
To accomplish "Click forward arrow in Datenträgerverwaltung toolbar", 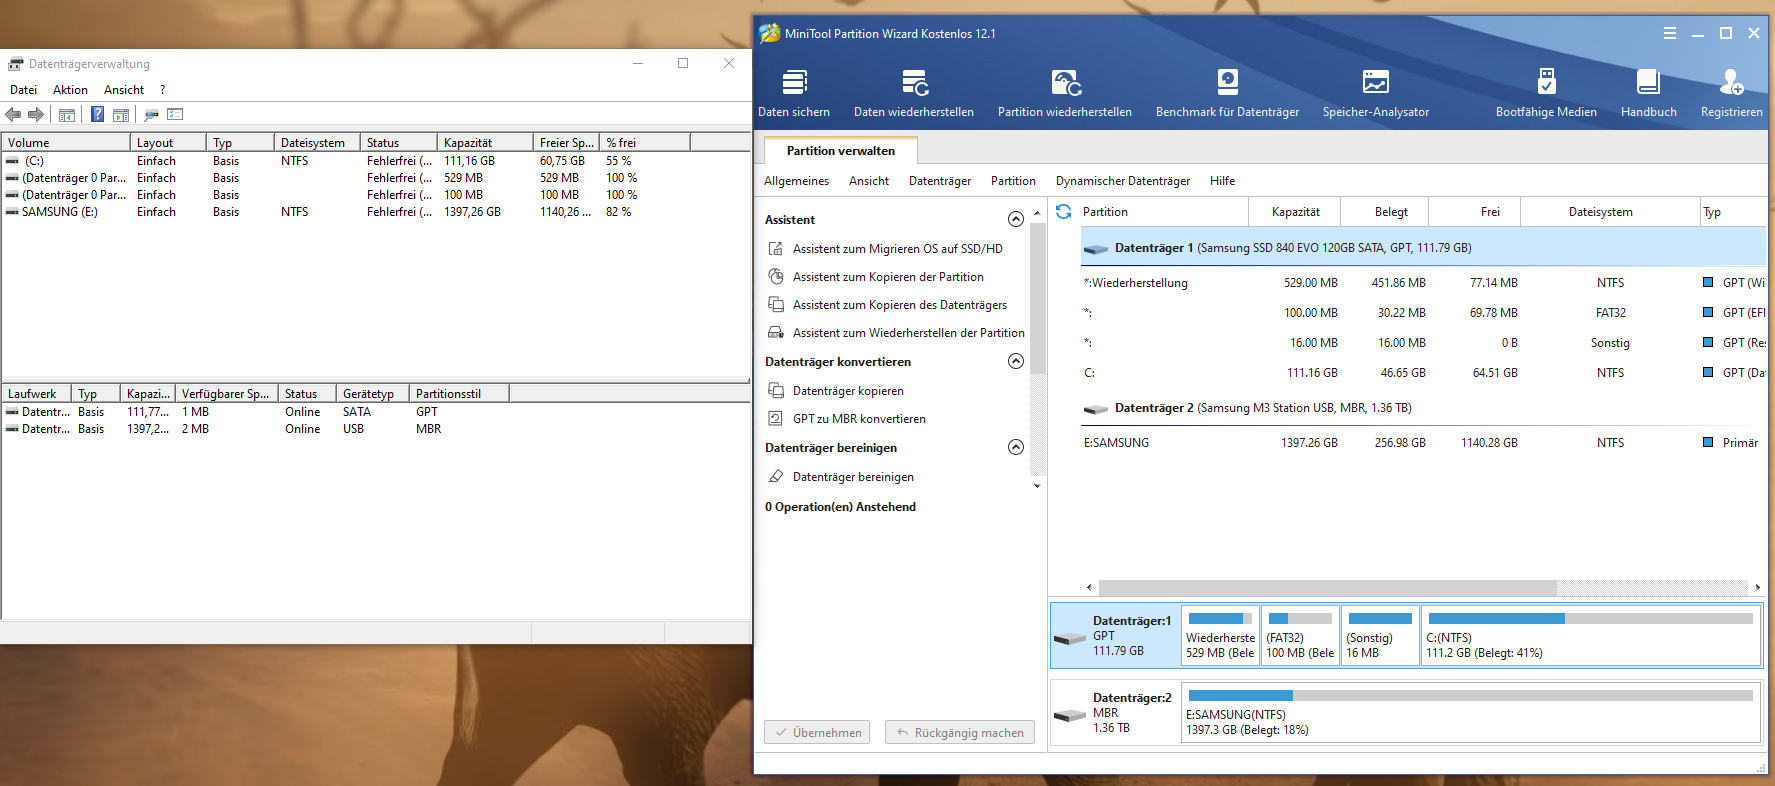I will pyautogui.click(x=36, y=114).
